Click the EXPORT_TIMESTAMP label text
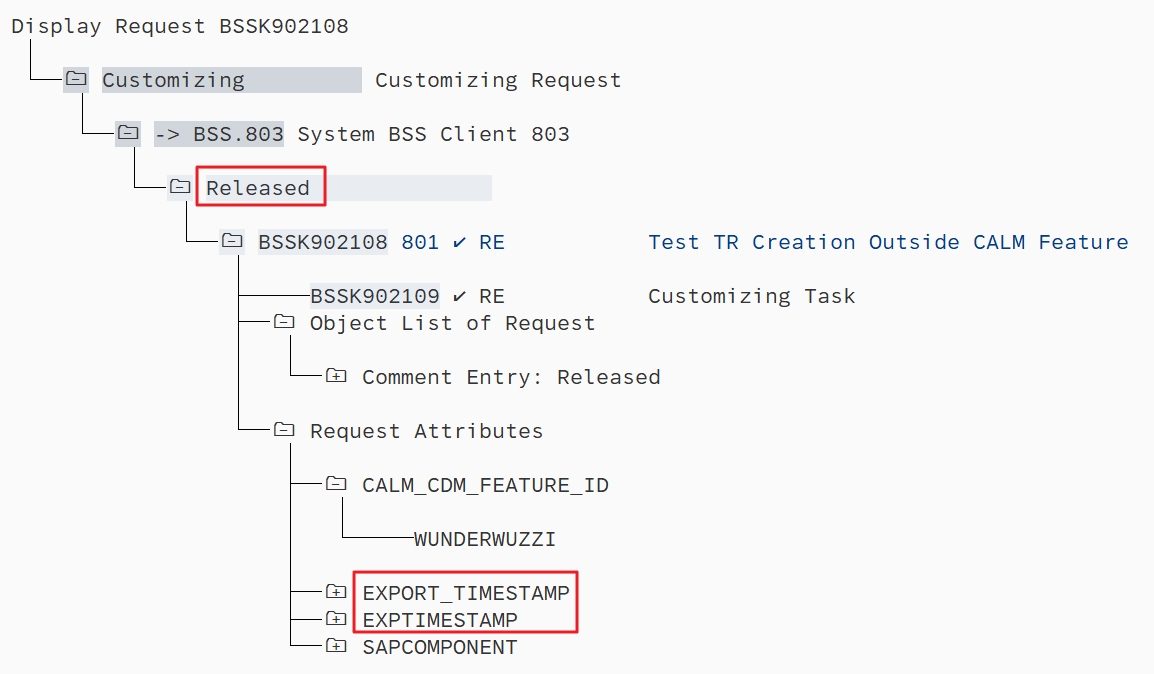This screenshot has height=674, width=1154. point(465,593)
